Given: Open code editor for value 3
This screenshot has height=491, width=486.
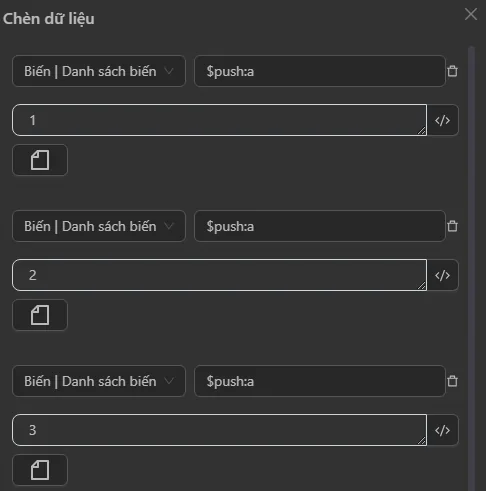Looking at the screenshot, I should [x=442, y=430].
